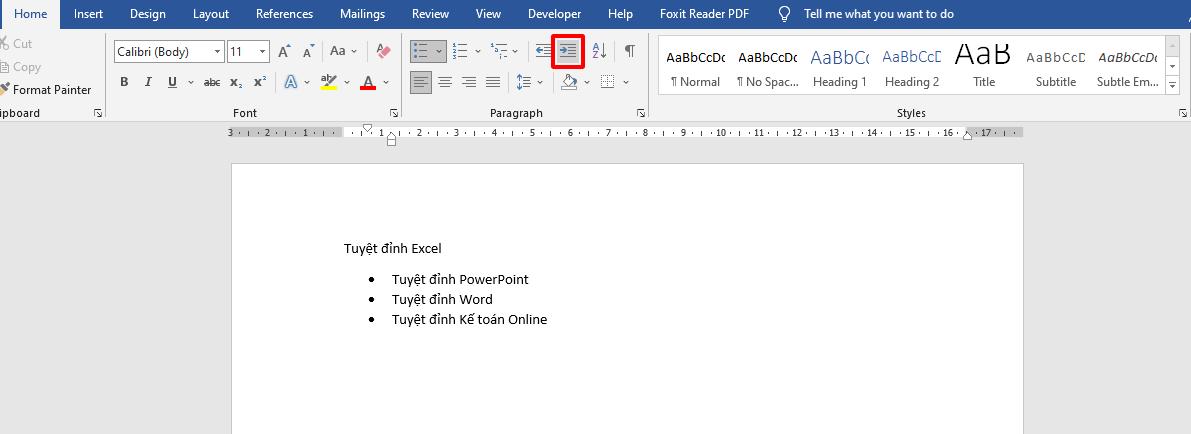This screenshot has width=1191, height=434.
Task: Open the font size dropdown arrow
Action: 263,52
